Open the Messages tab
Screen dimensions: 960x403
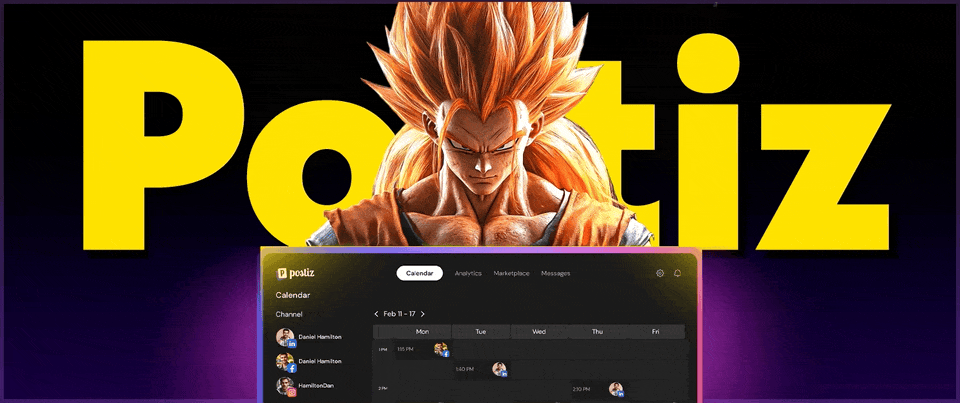click(x=556, y=273)
